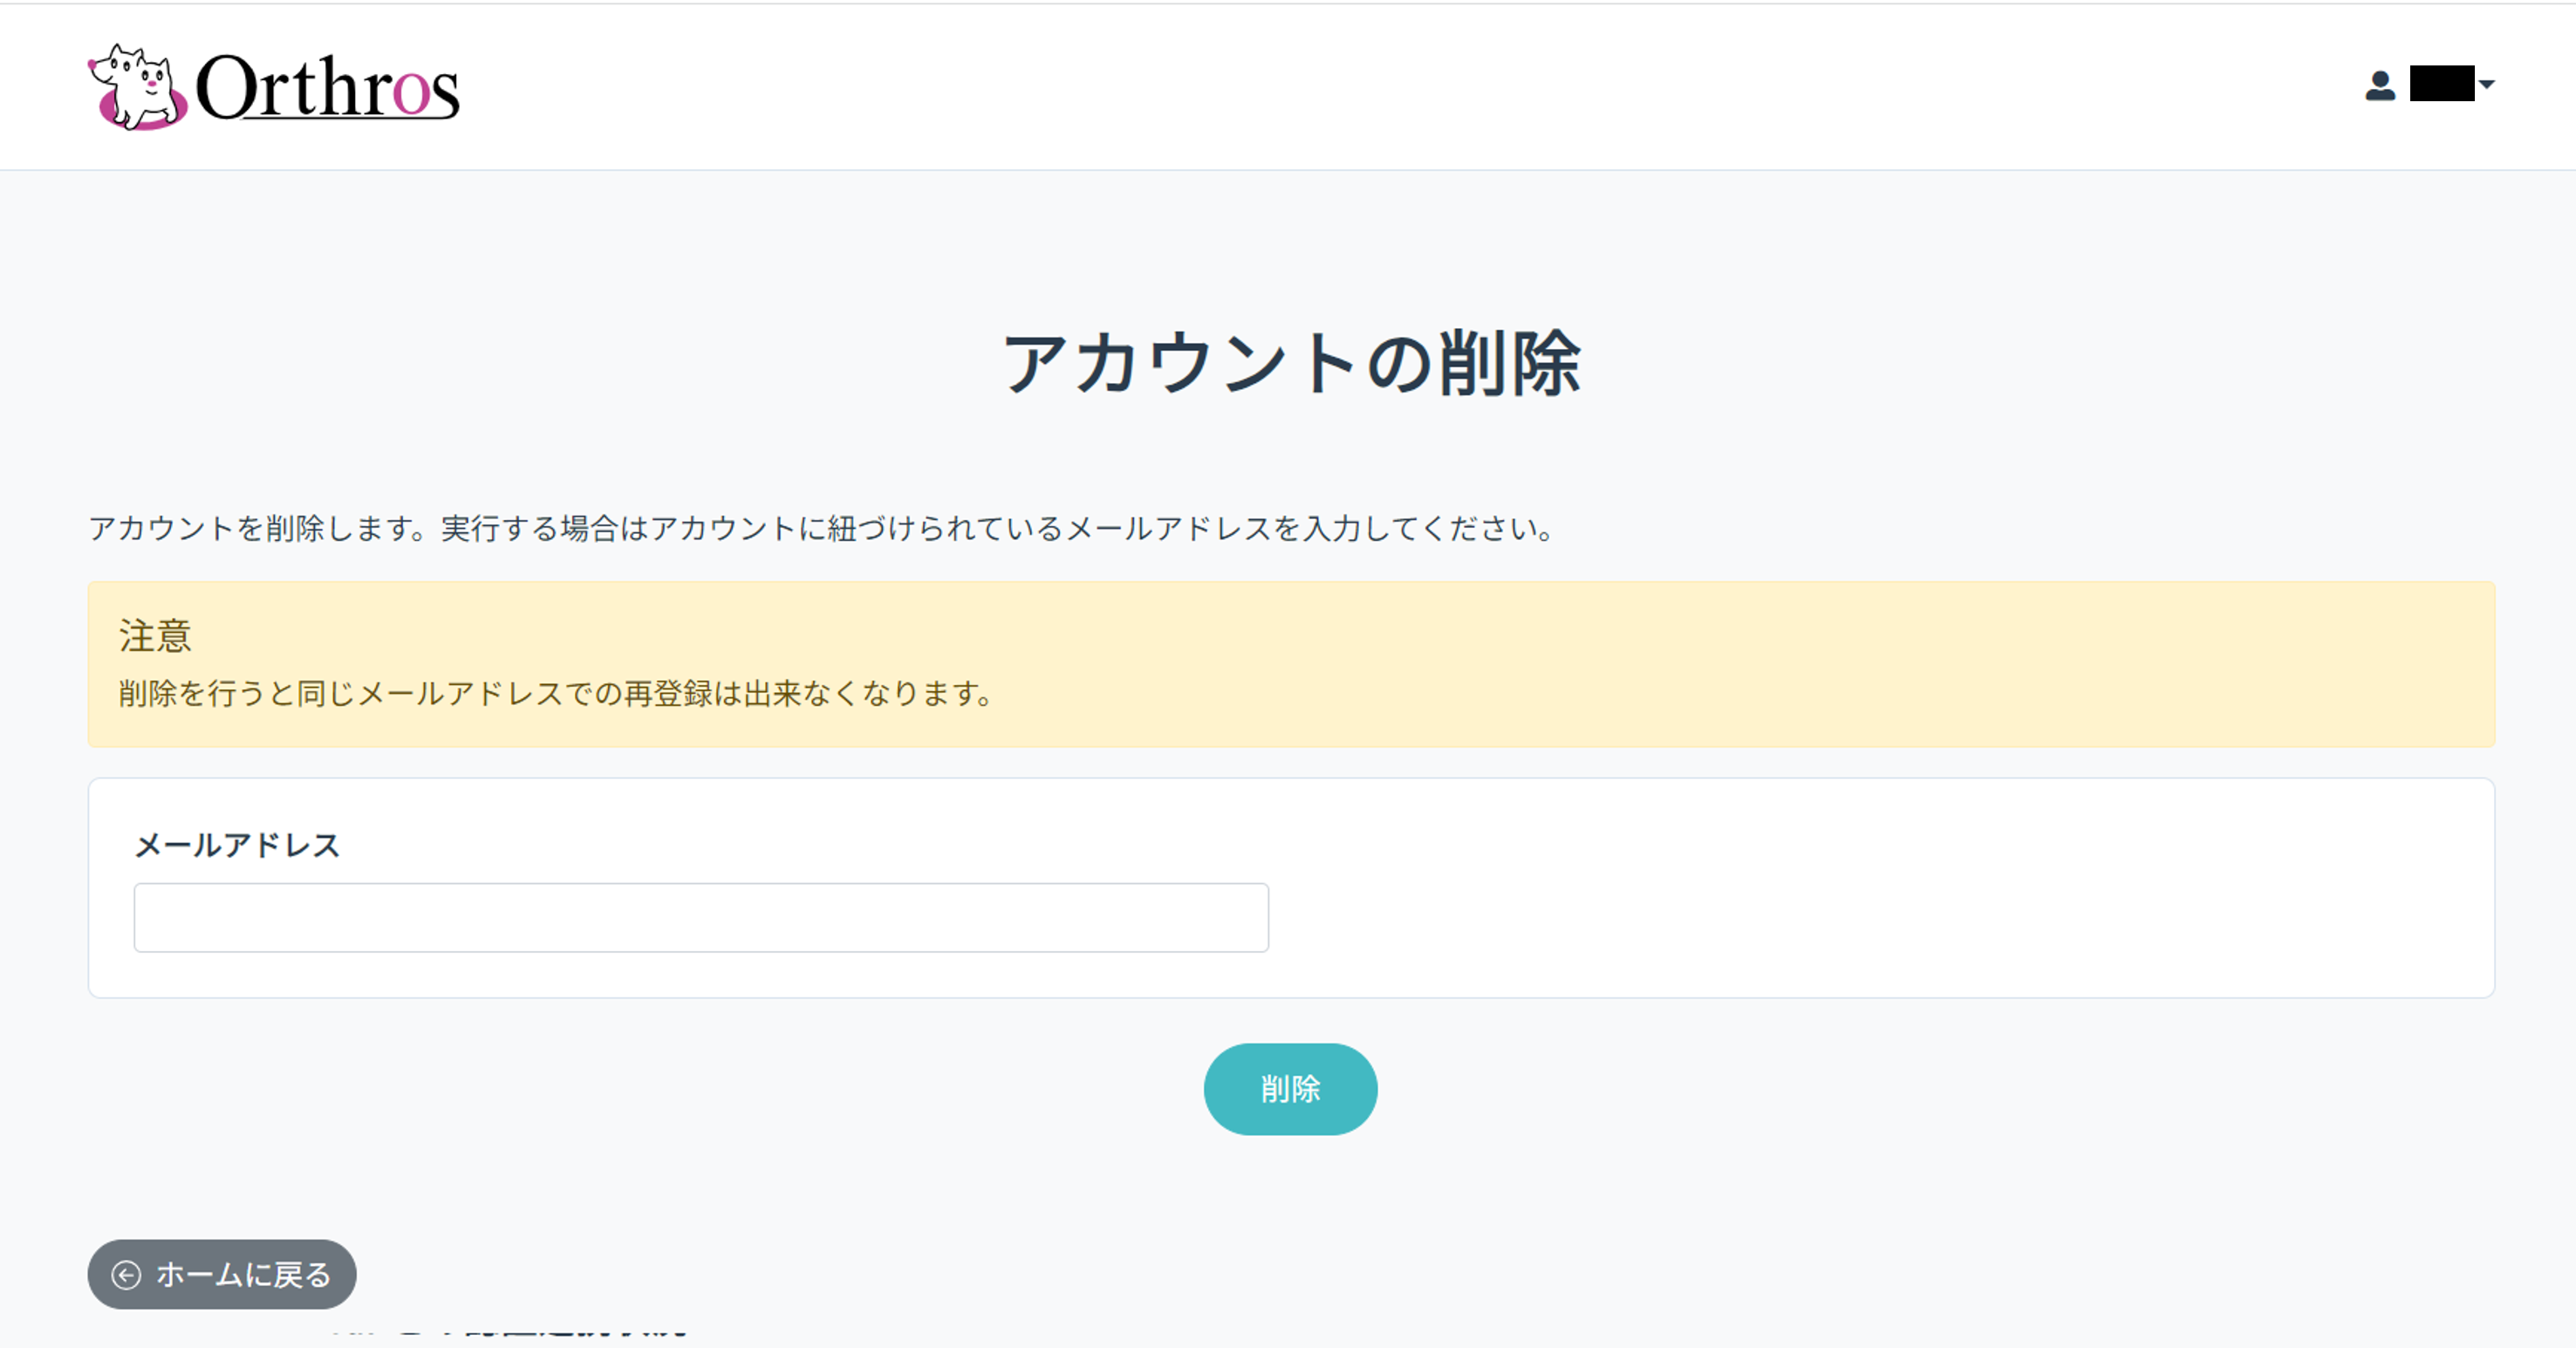Click the account deletion instruction sentence
The image size is (2576, 1348).
tap(820, 528)
